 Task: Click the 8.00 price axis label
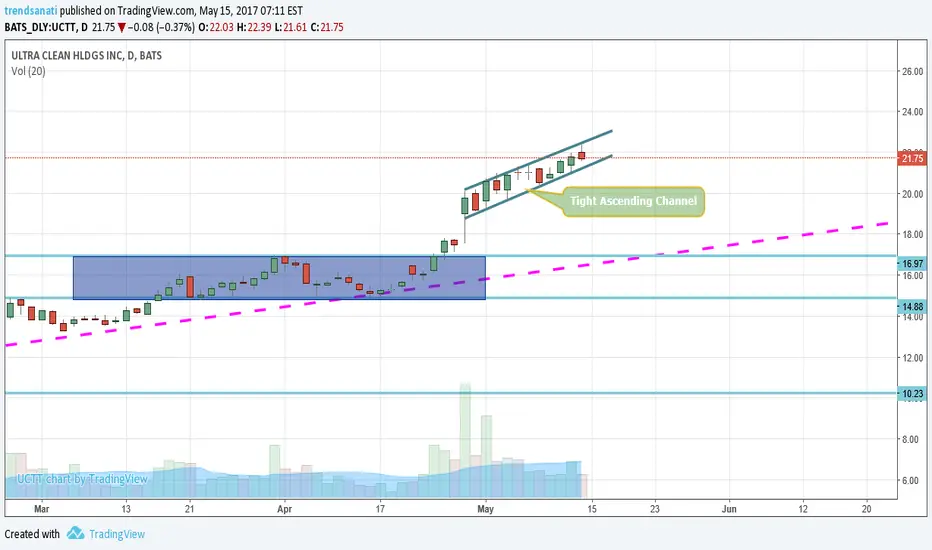point(910,439)
